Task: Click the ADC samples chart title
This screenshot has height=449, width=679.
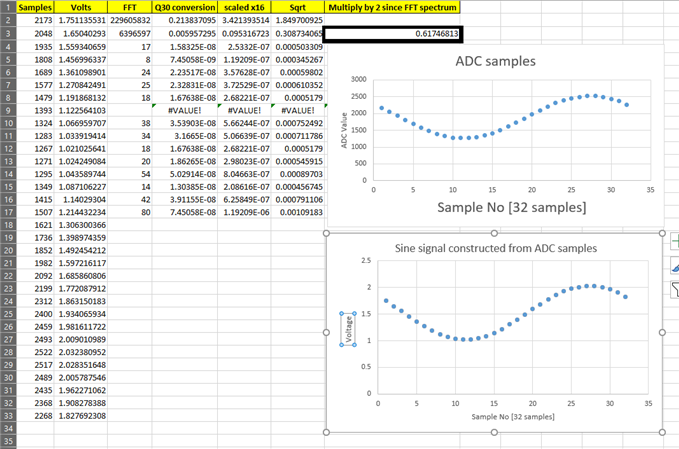Action: click(x=495, y=61)
